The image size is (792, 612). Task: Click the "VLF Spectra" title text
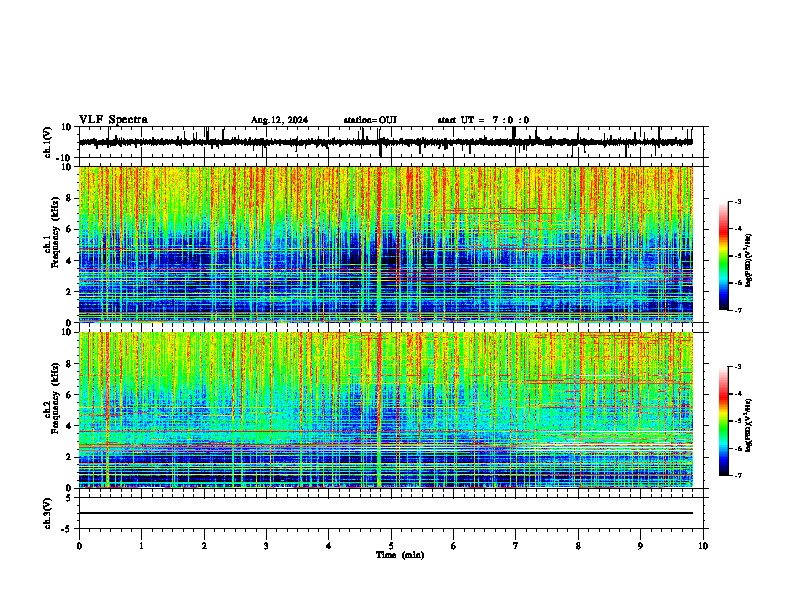(113, 120)
